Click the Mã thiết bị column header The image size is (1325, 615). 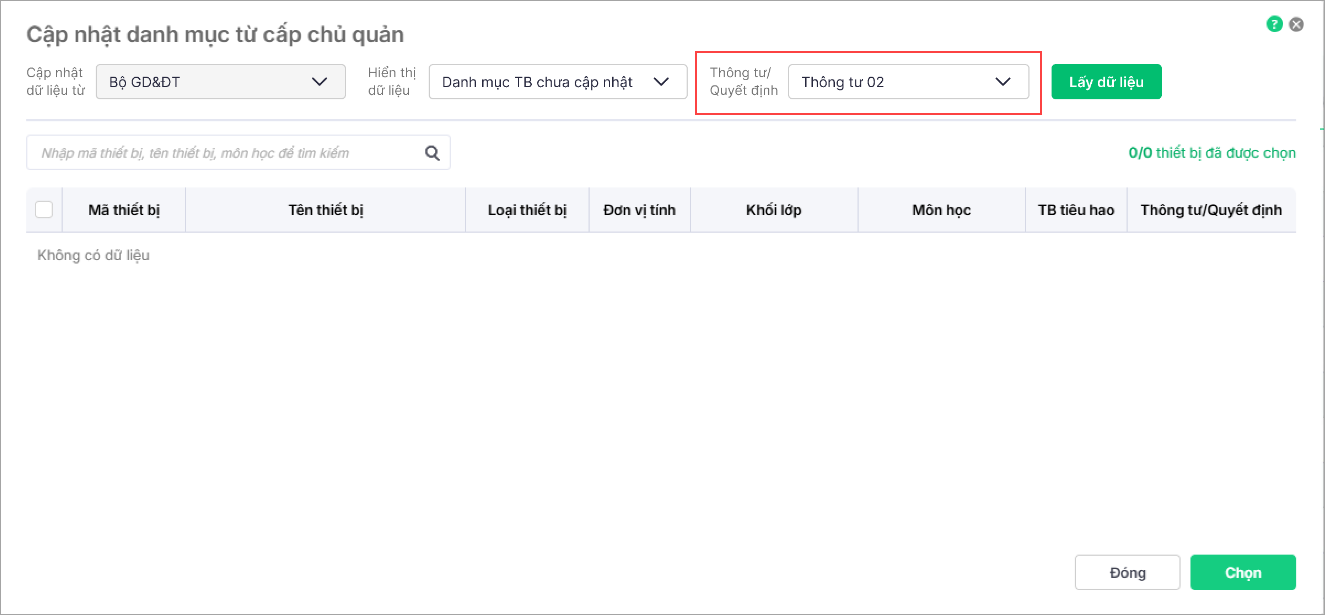[124, 210]
